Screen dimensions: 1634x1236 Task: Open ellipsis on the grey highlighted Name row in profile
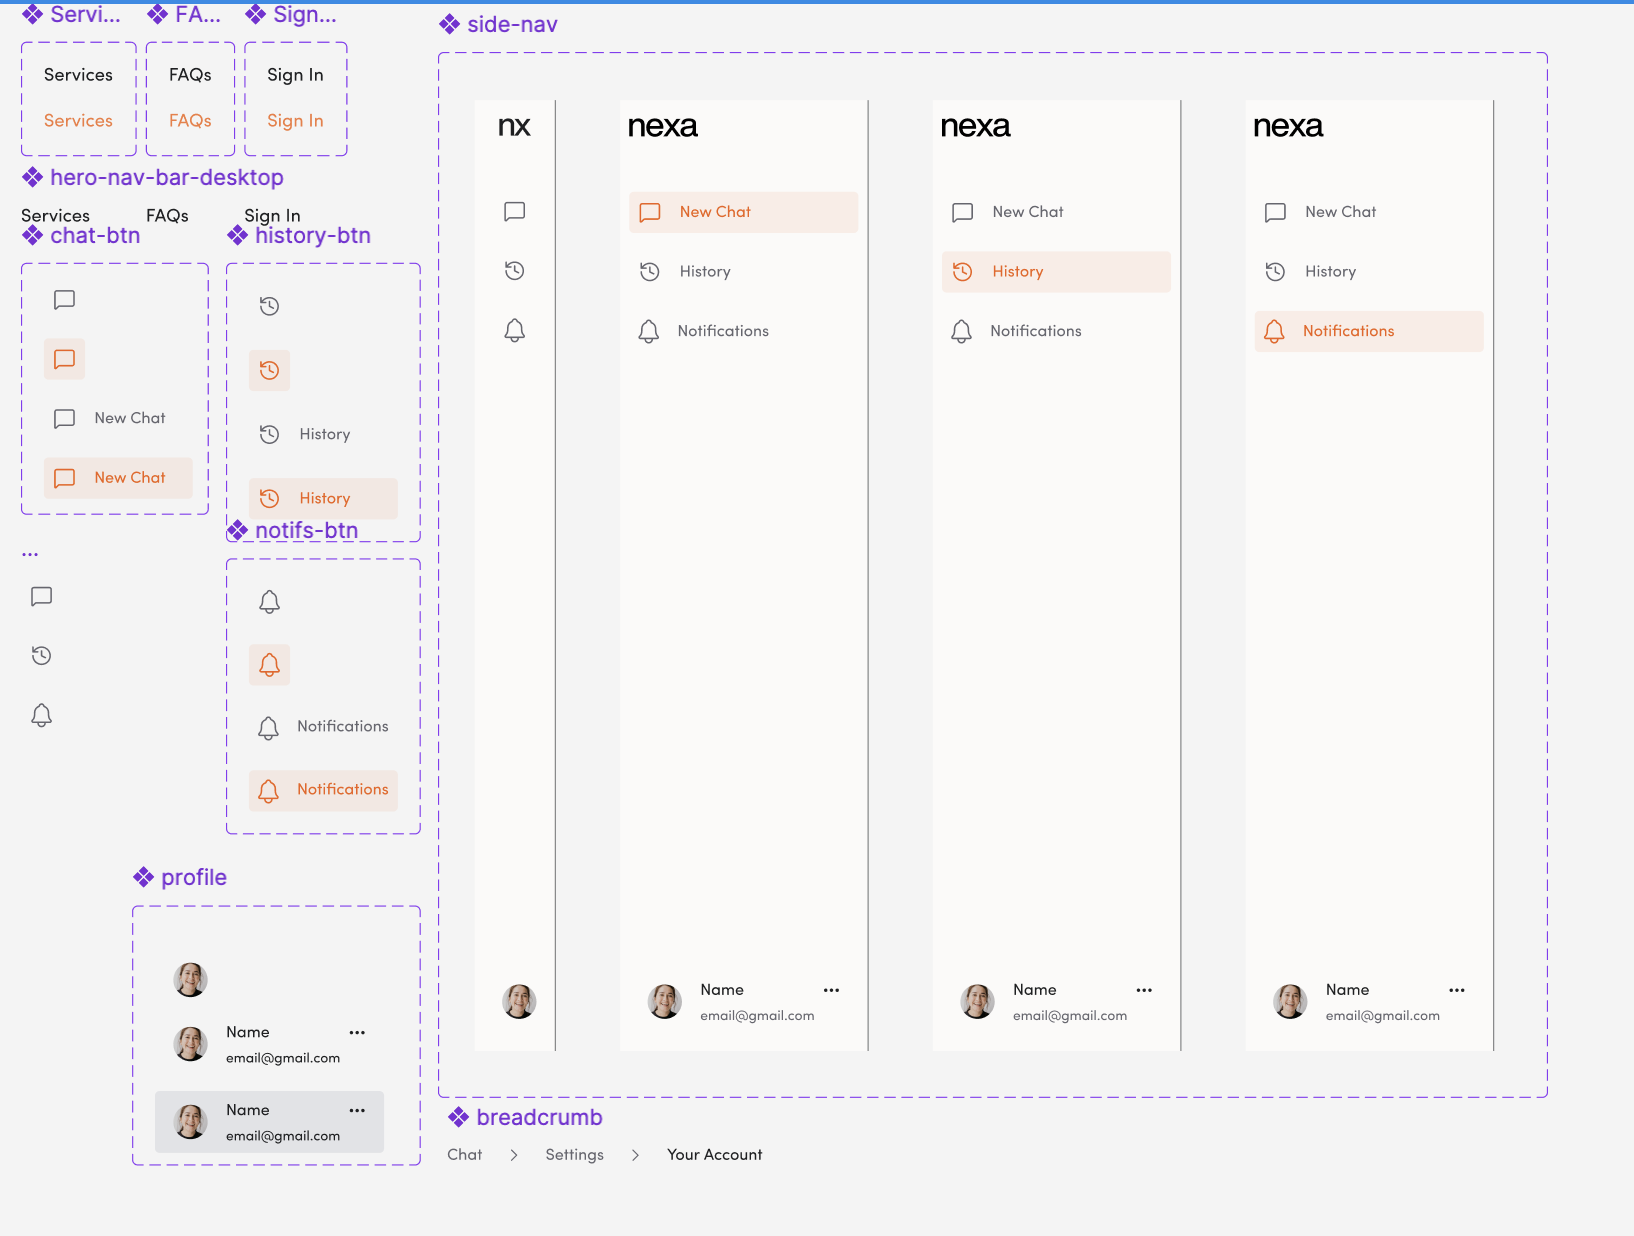click(x=357, y=1110)
